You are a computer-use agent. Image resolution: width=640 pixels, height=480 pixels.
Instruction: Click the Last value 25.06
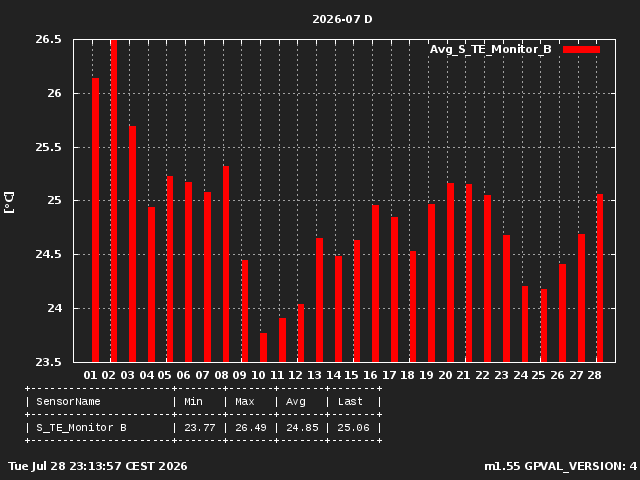coord(353,428)
